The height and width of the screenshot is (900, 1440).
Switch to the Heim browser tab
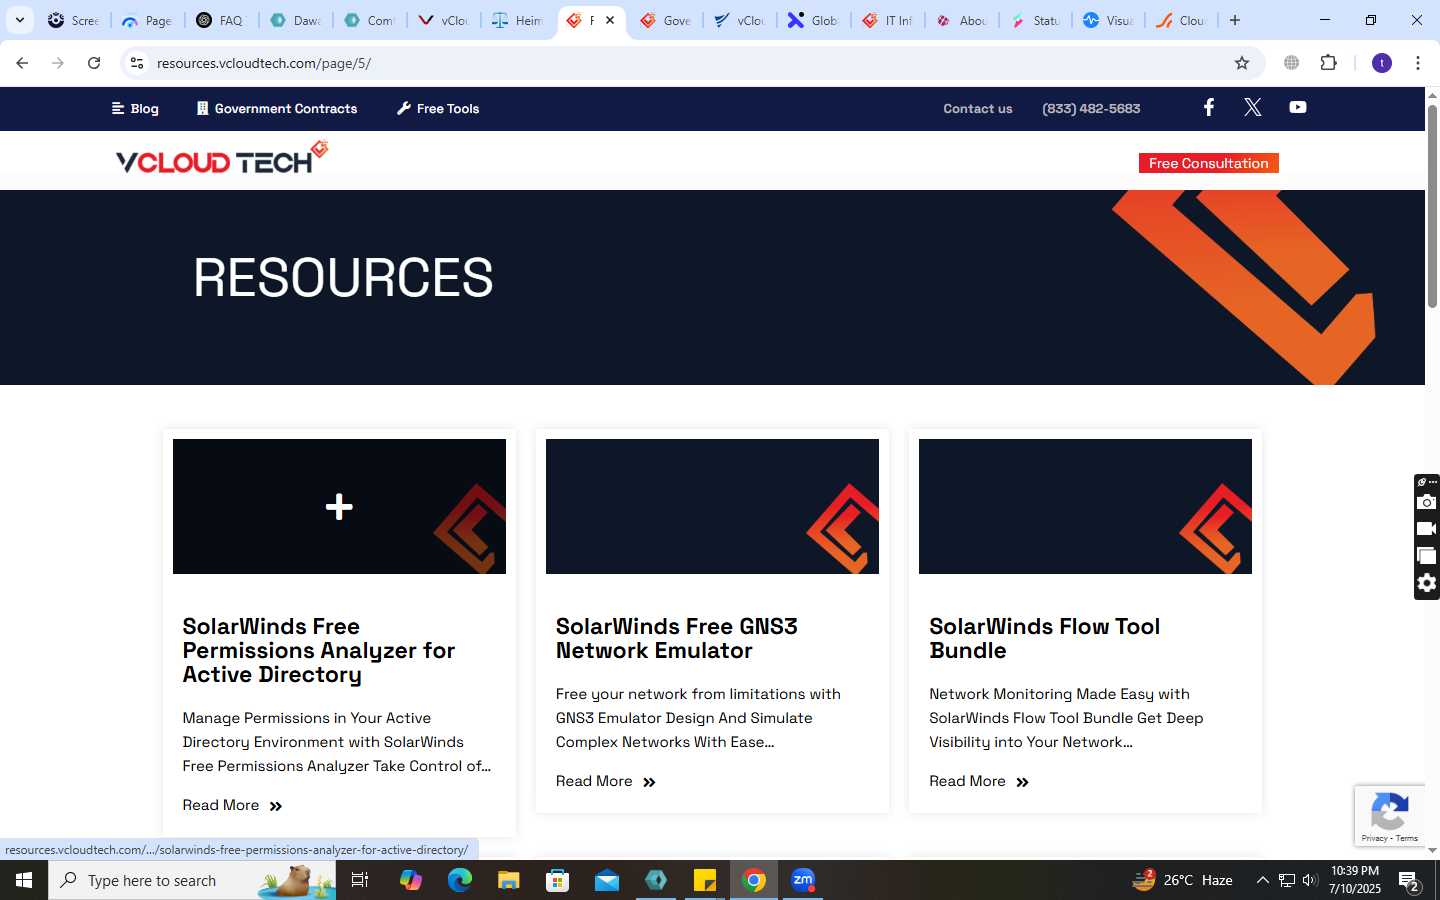(x=518, y=20)
